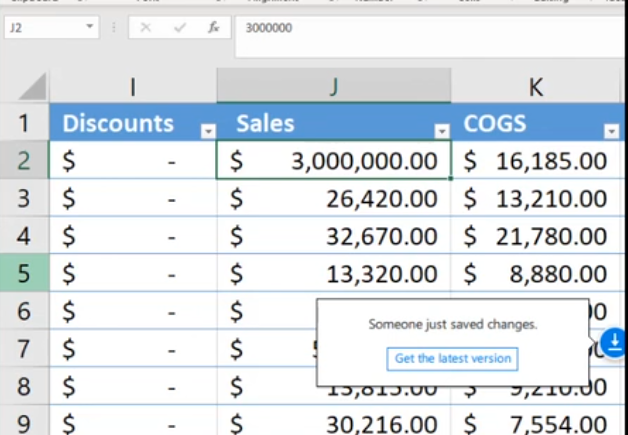The height and width of the screenshot is (435, 628).
Task: Click the Someone just saved changes message
Action: (x=453, y=324)
